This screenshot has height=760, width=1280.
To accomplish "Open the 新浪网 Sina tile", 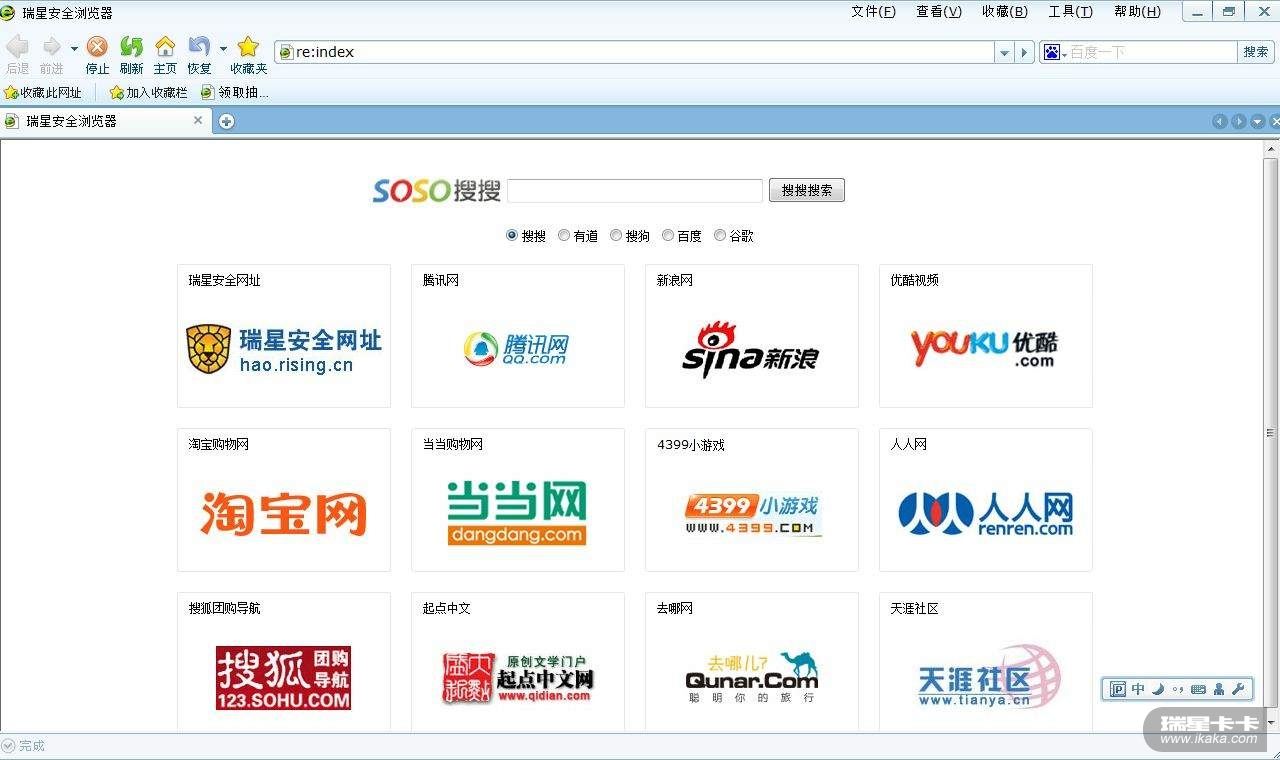I will [752, 336].
